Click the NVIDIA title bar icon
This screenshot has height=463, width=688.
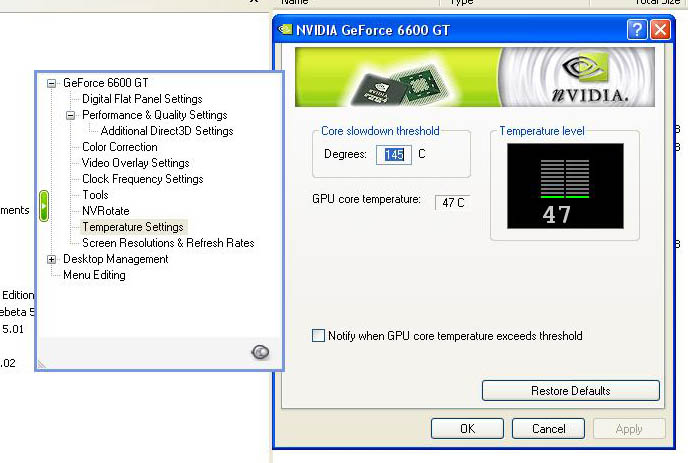coord(285,30)
